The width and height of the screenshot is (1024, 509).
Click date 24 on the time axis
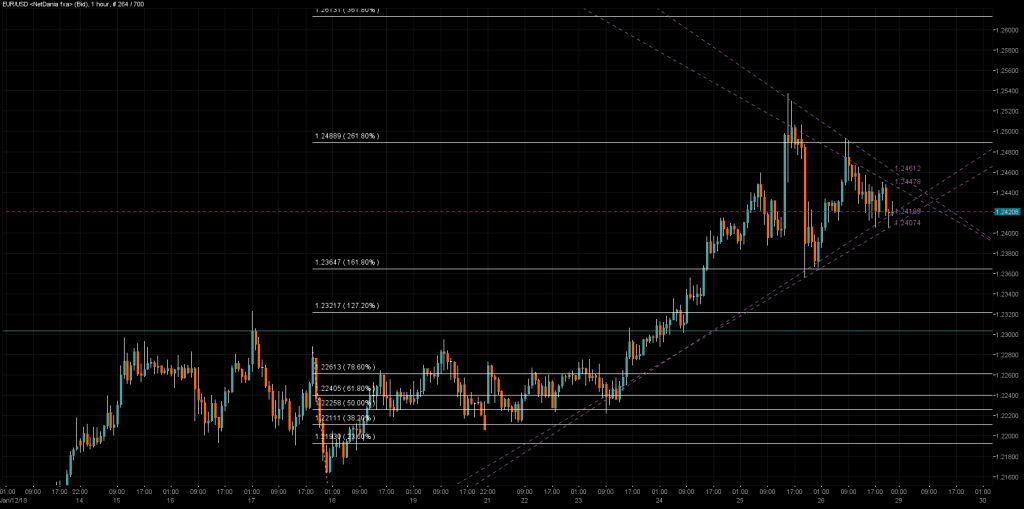pos(660,501)
